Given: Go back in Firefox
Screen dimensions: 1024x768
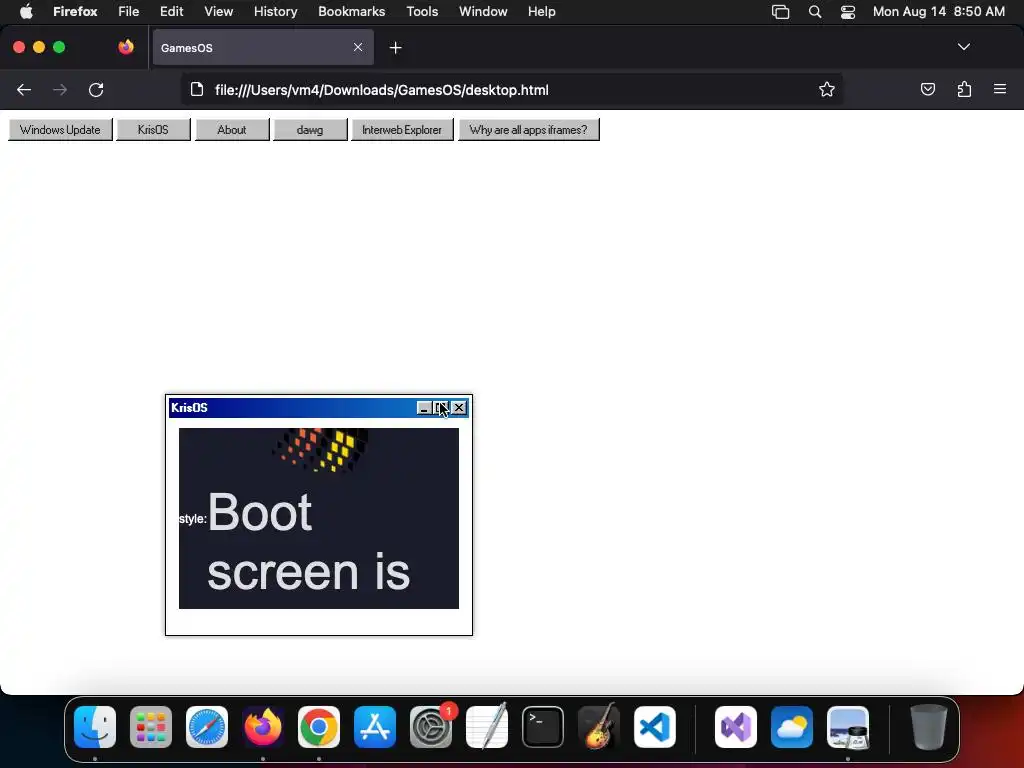Looking at the screenshot, I should pyautogui.click(x=24, y=90).
